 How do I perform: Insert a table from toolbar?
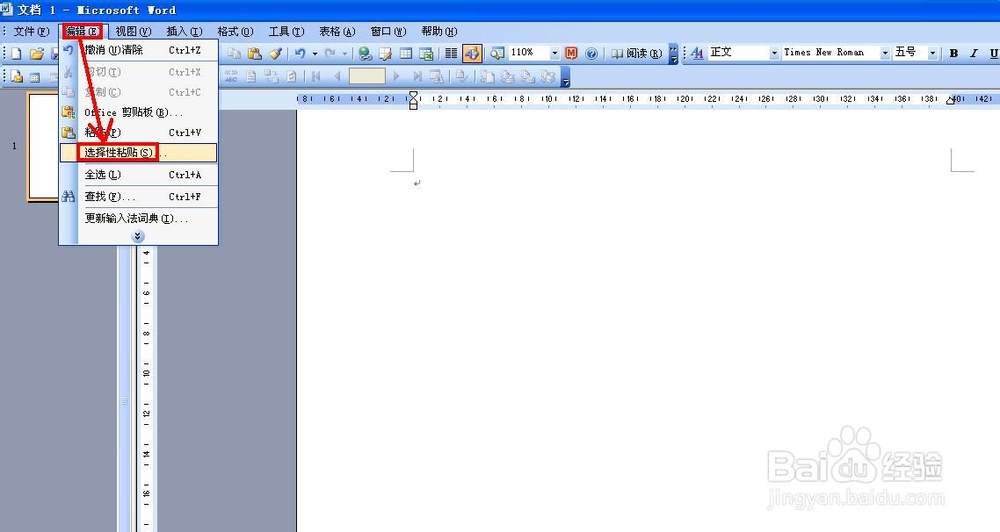click(406, 54)
